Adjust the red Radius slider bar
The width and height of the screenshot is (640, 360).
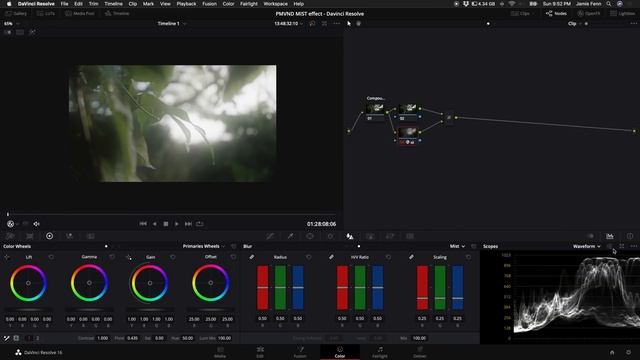(262, 288)
